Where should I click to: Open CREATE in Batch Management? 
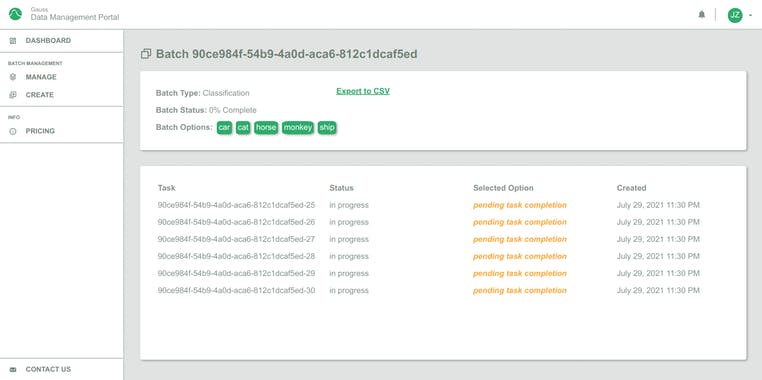pyautogui.click(x=39, y=95)
